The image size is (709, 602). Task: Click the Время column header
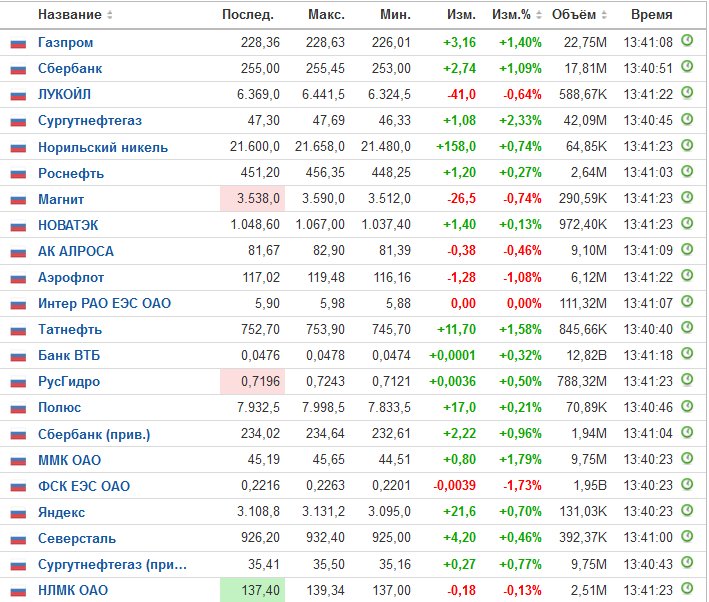click(x=652, y=14)
